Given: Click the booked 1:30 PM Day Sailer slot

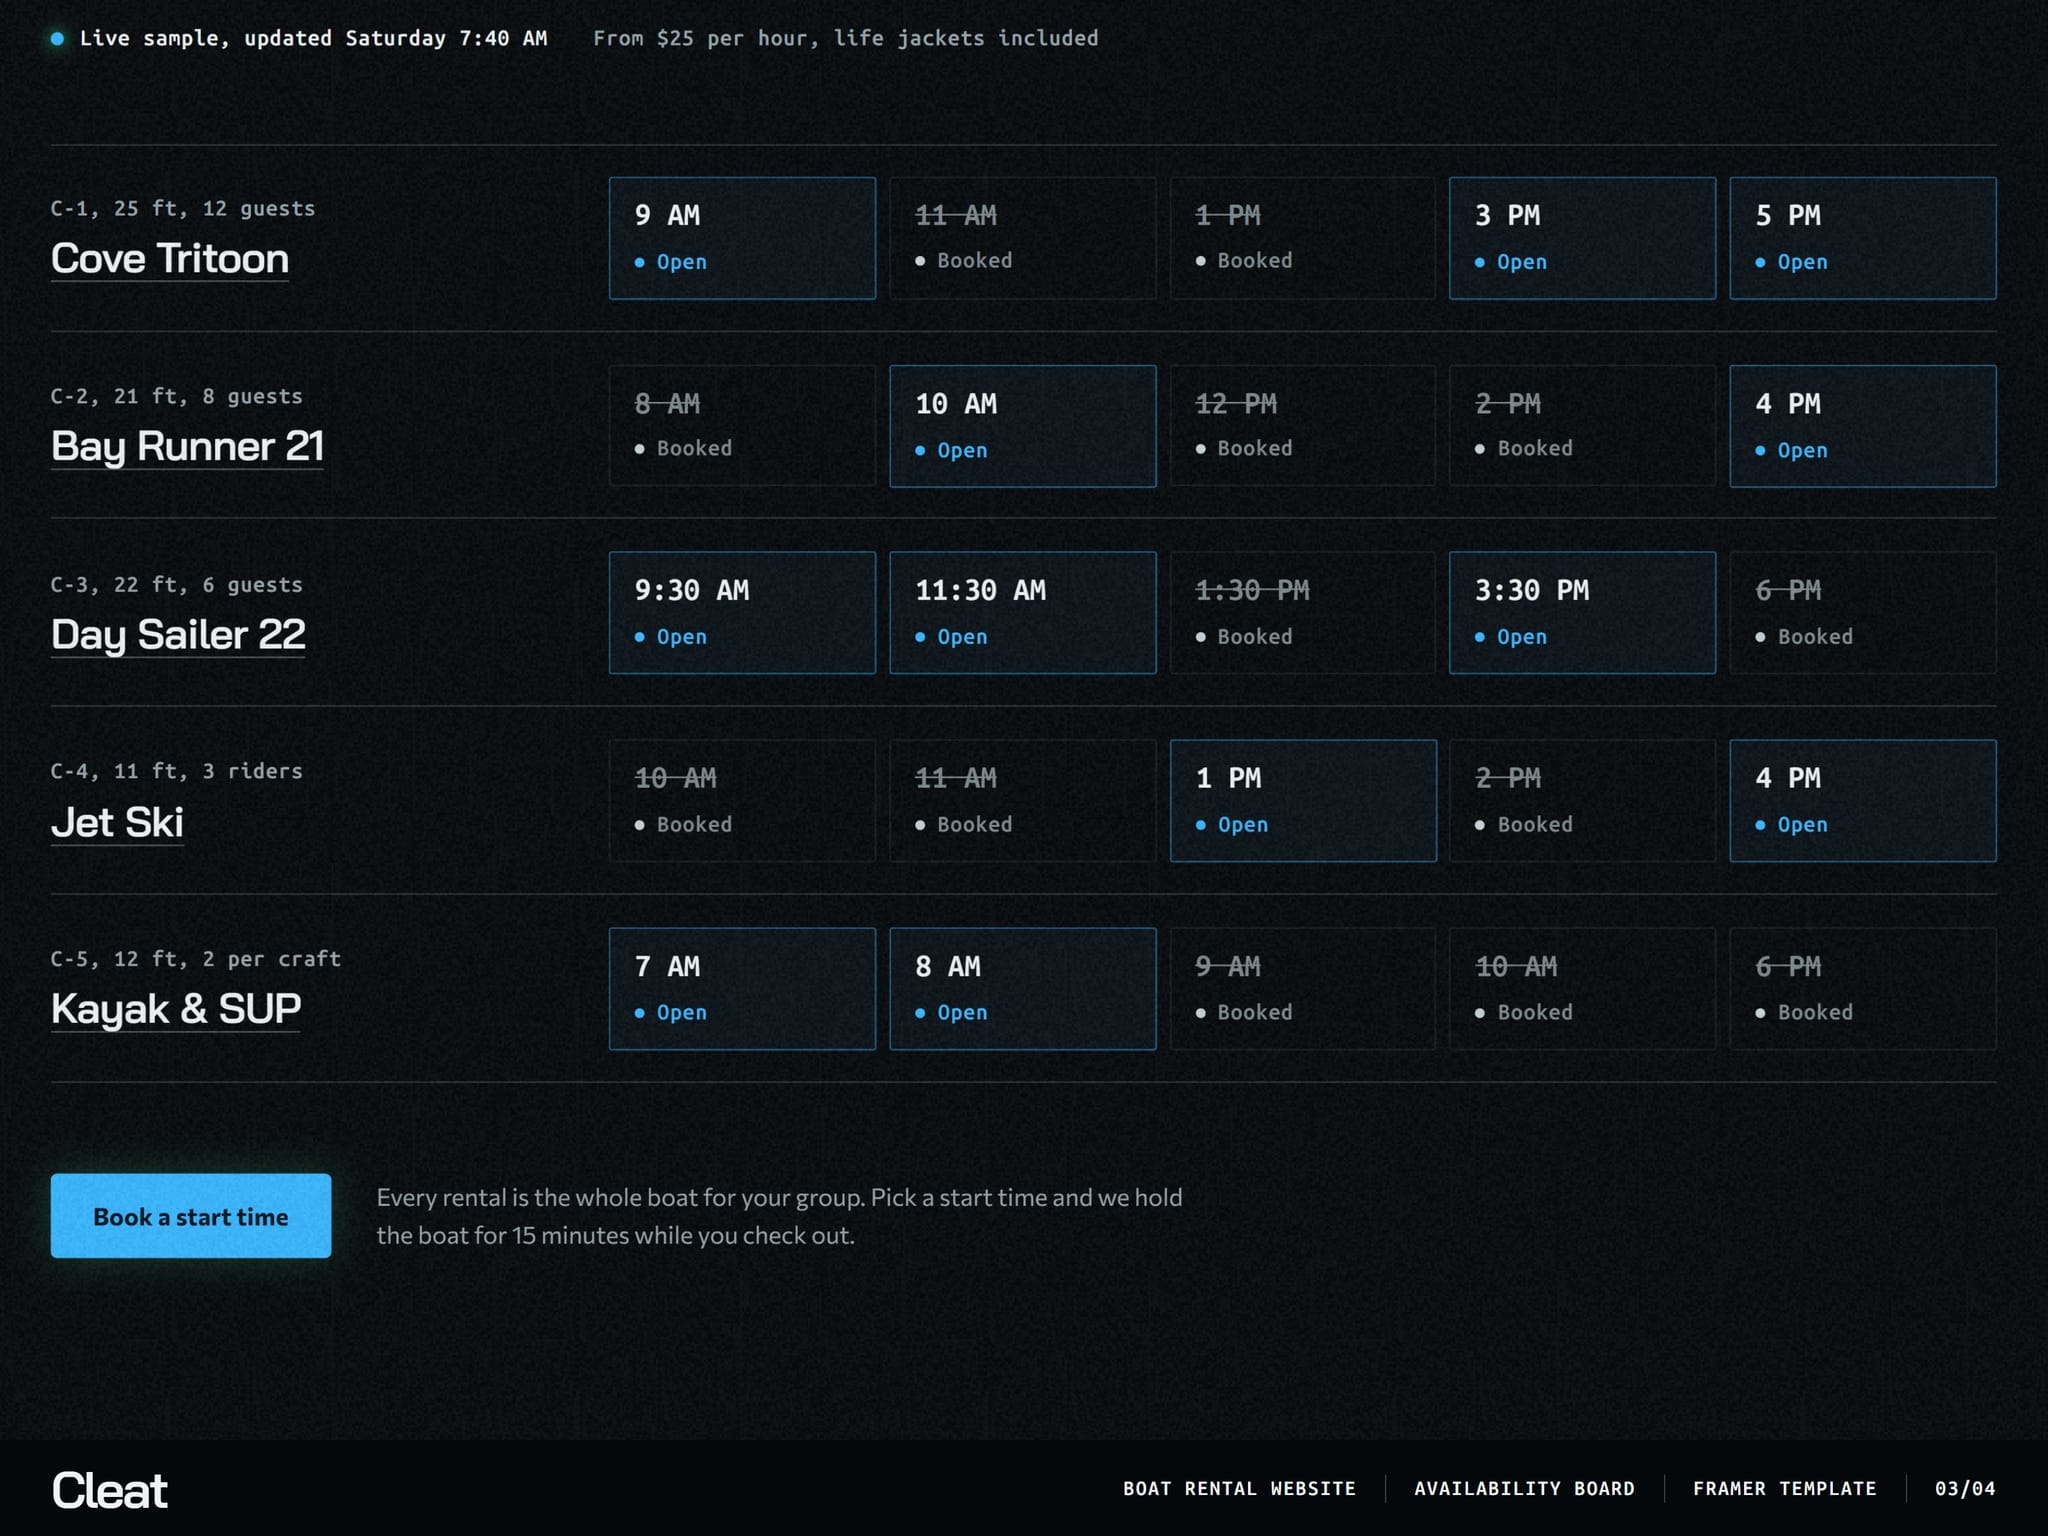Looking at the screenshot, I should pyautogui.click(x=1303, y=613).
